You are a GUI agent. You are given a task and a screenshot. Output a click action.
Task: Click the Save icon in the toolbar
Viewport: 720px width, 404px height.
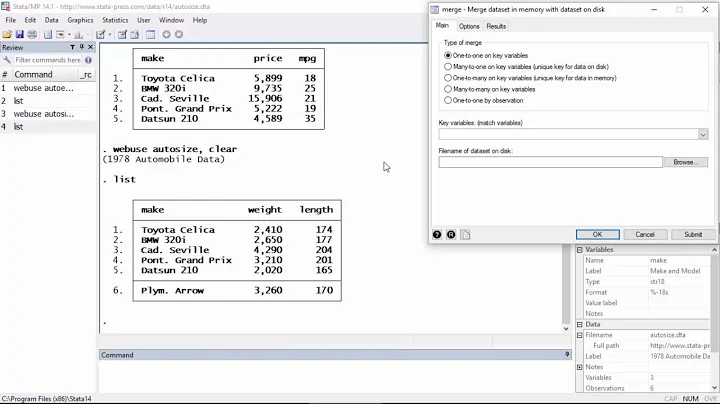pyautogui.click(x=20, y=34)
